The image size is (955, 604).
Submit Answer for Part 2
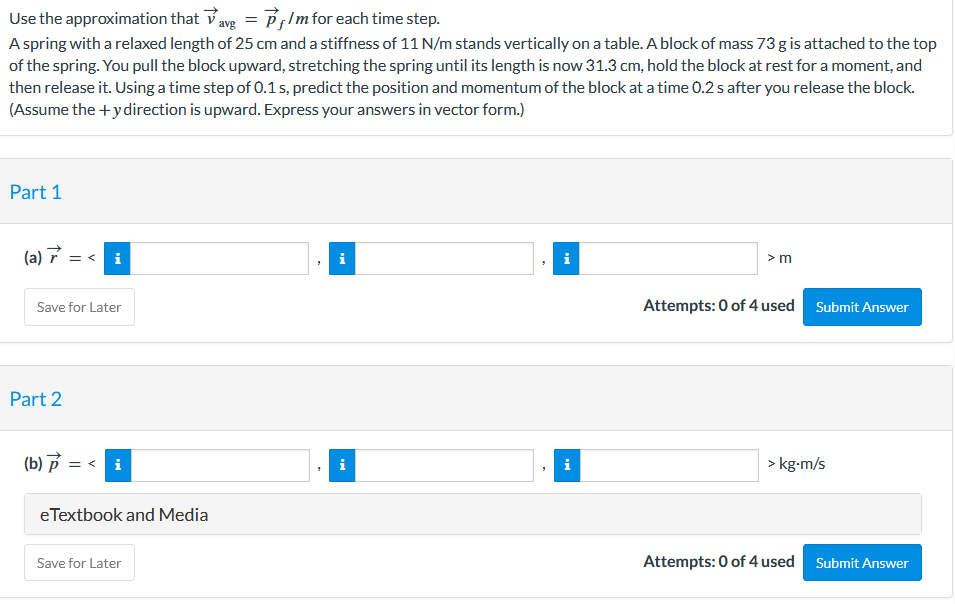(861, 562)
